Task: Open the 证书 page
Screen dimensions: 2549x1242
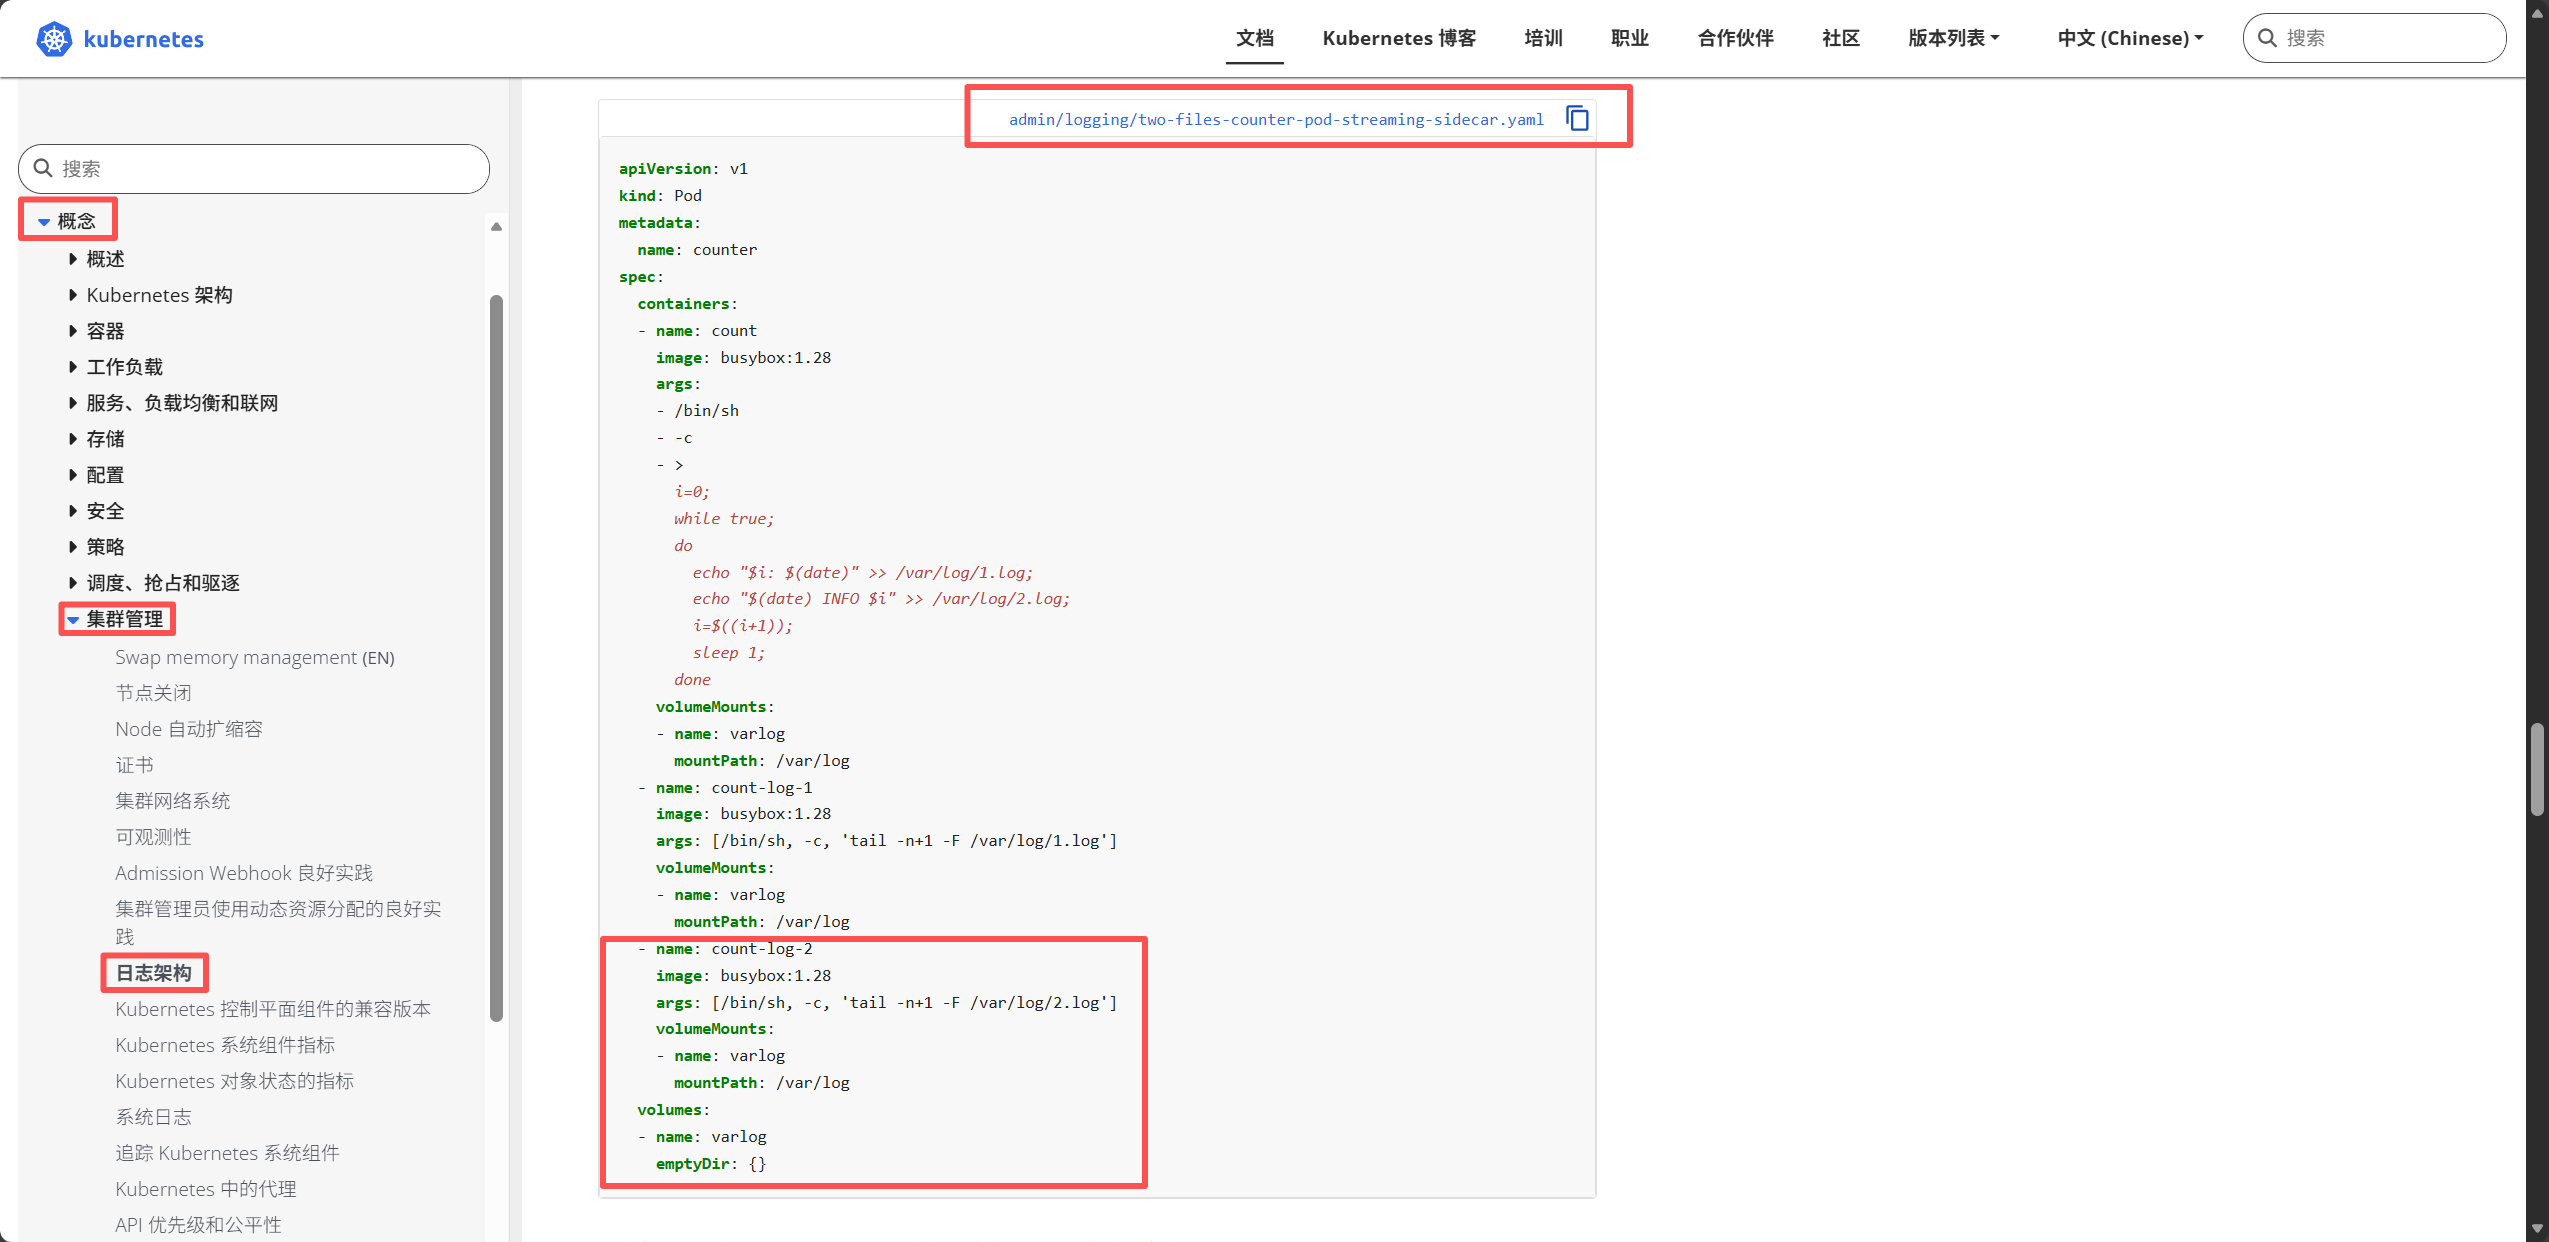Action: 134,765
